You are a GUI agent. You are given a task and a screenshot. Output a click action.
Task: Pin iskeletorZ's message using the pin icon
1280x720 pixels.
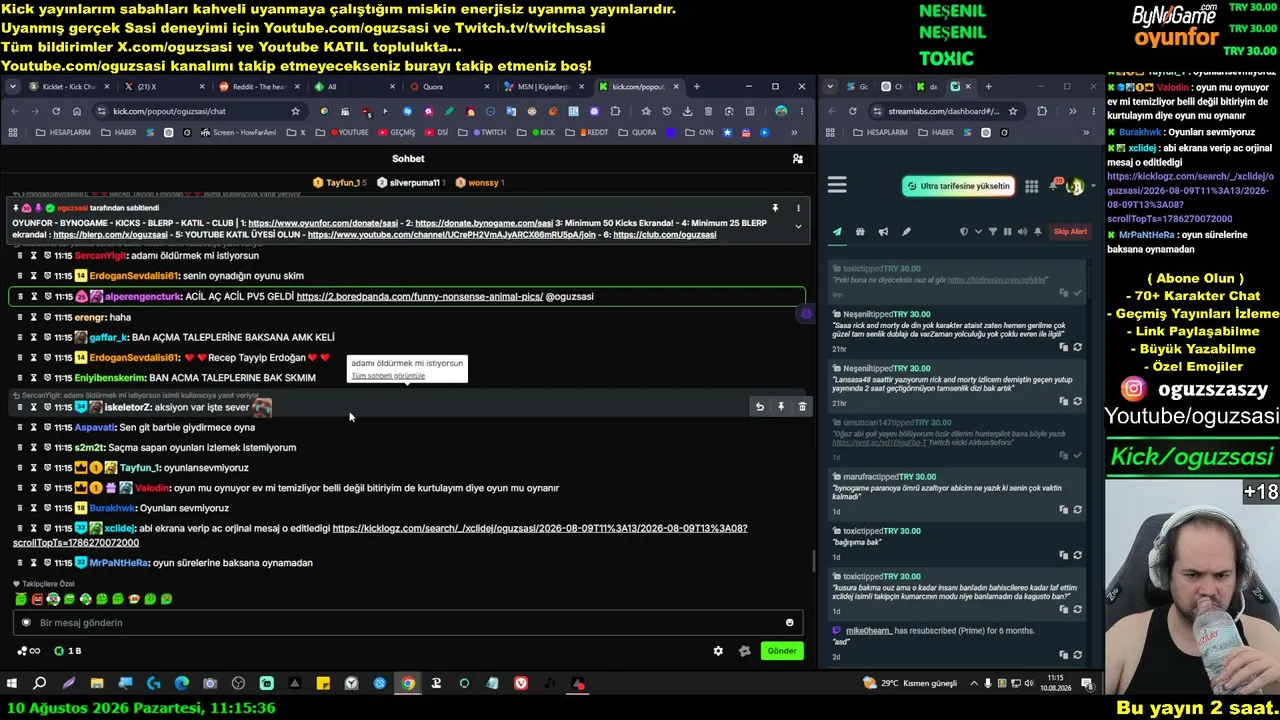click(x=781, y=407)
